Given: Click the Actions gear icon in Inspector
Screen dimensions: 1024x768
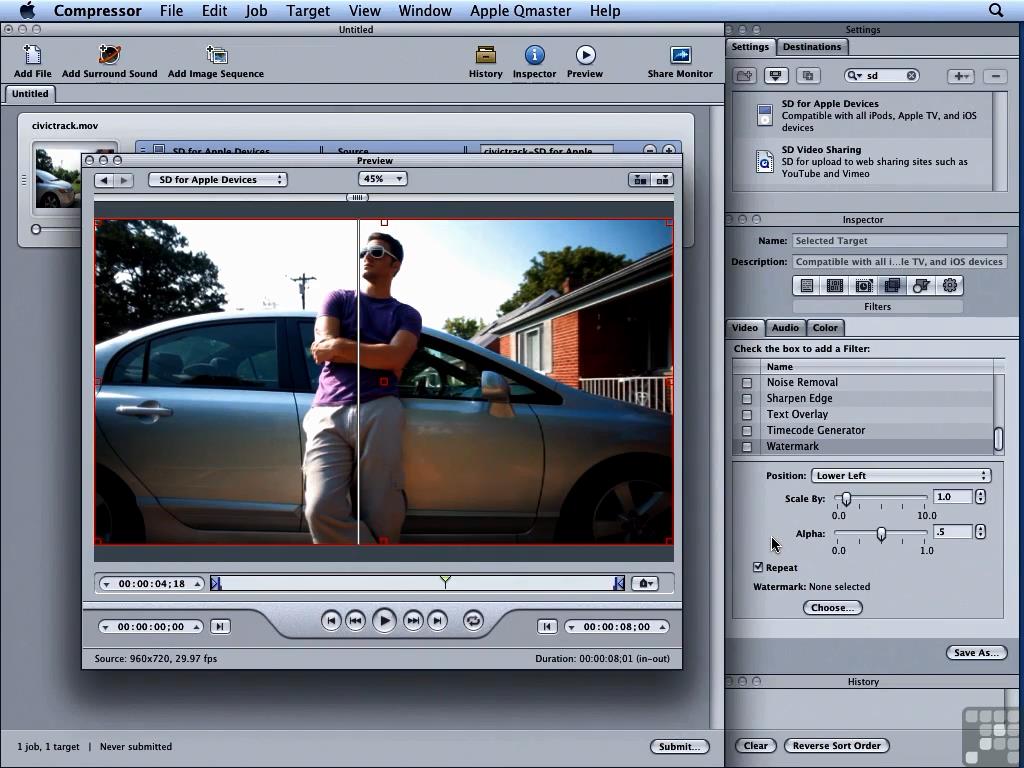Looking at the screenshot, I should [950, 285].
